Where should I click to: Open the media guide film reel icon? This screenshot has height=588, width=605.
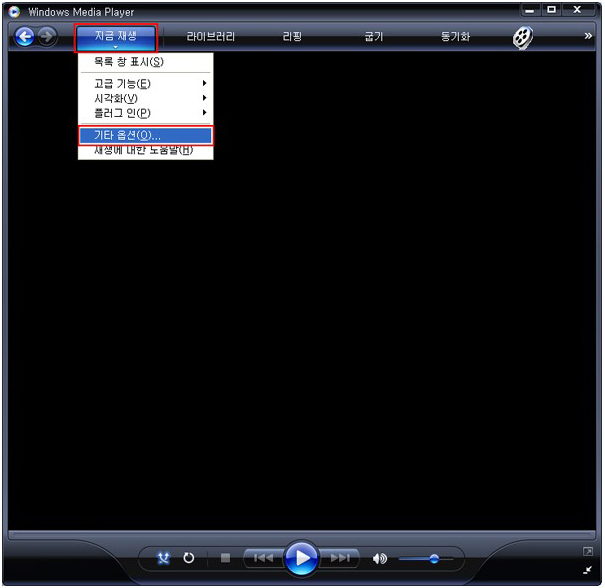point(522,37)
